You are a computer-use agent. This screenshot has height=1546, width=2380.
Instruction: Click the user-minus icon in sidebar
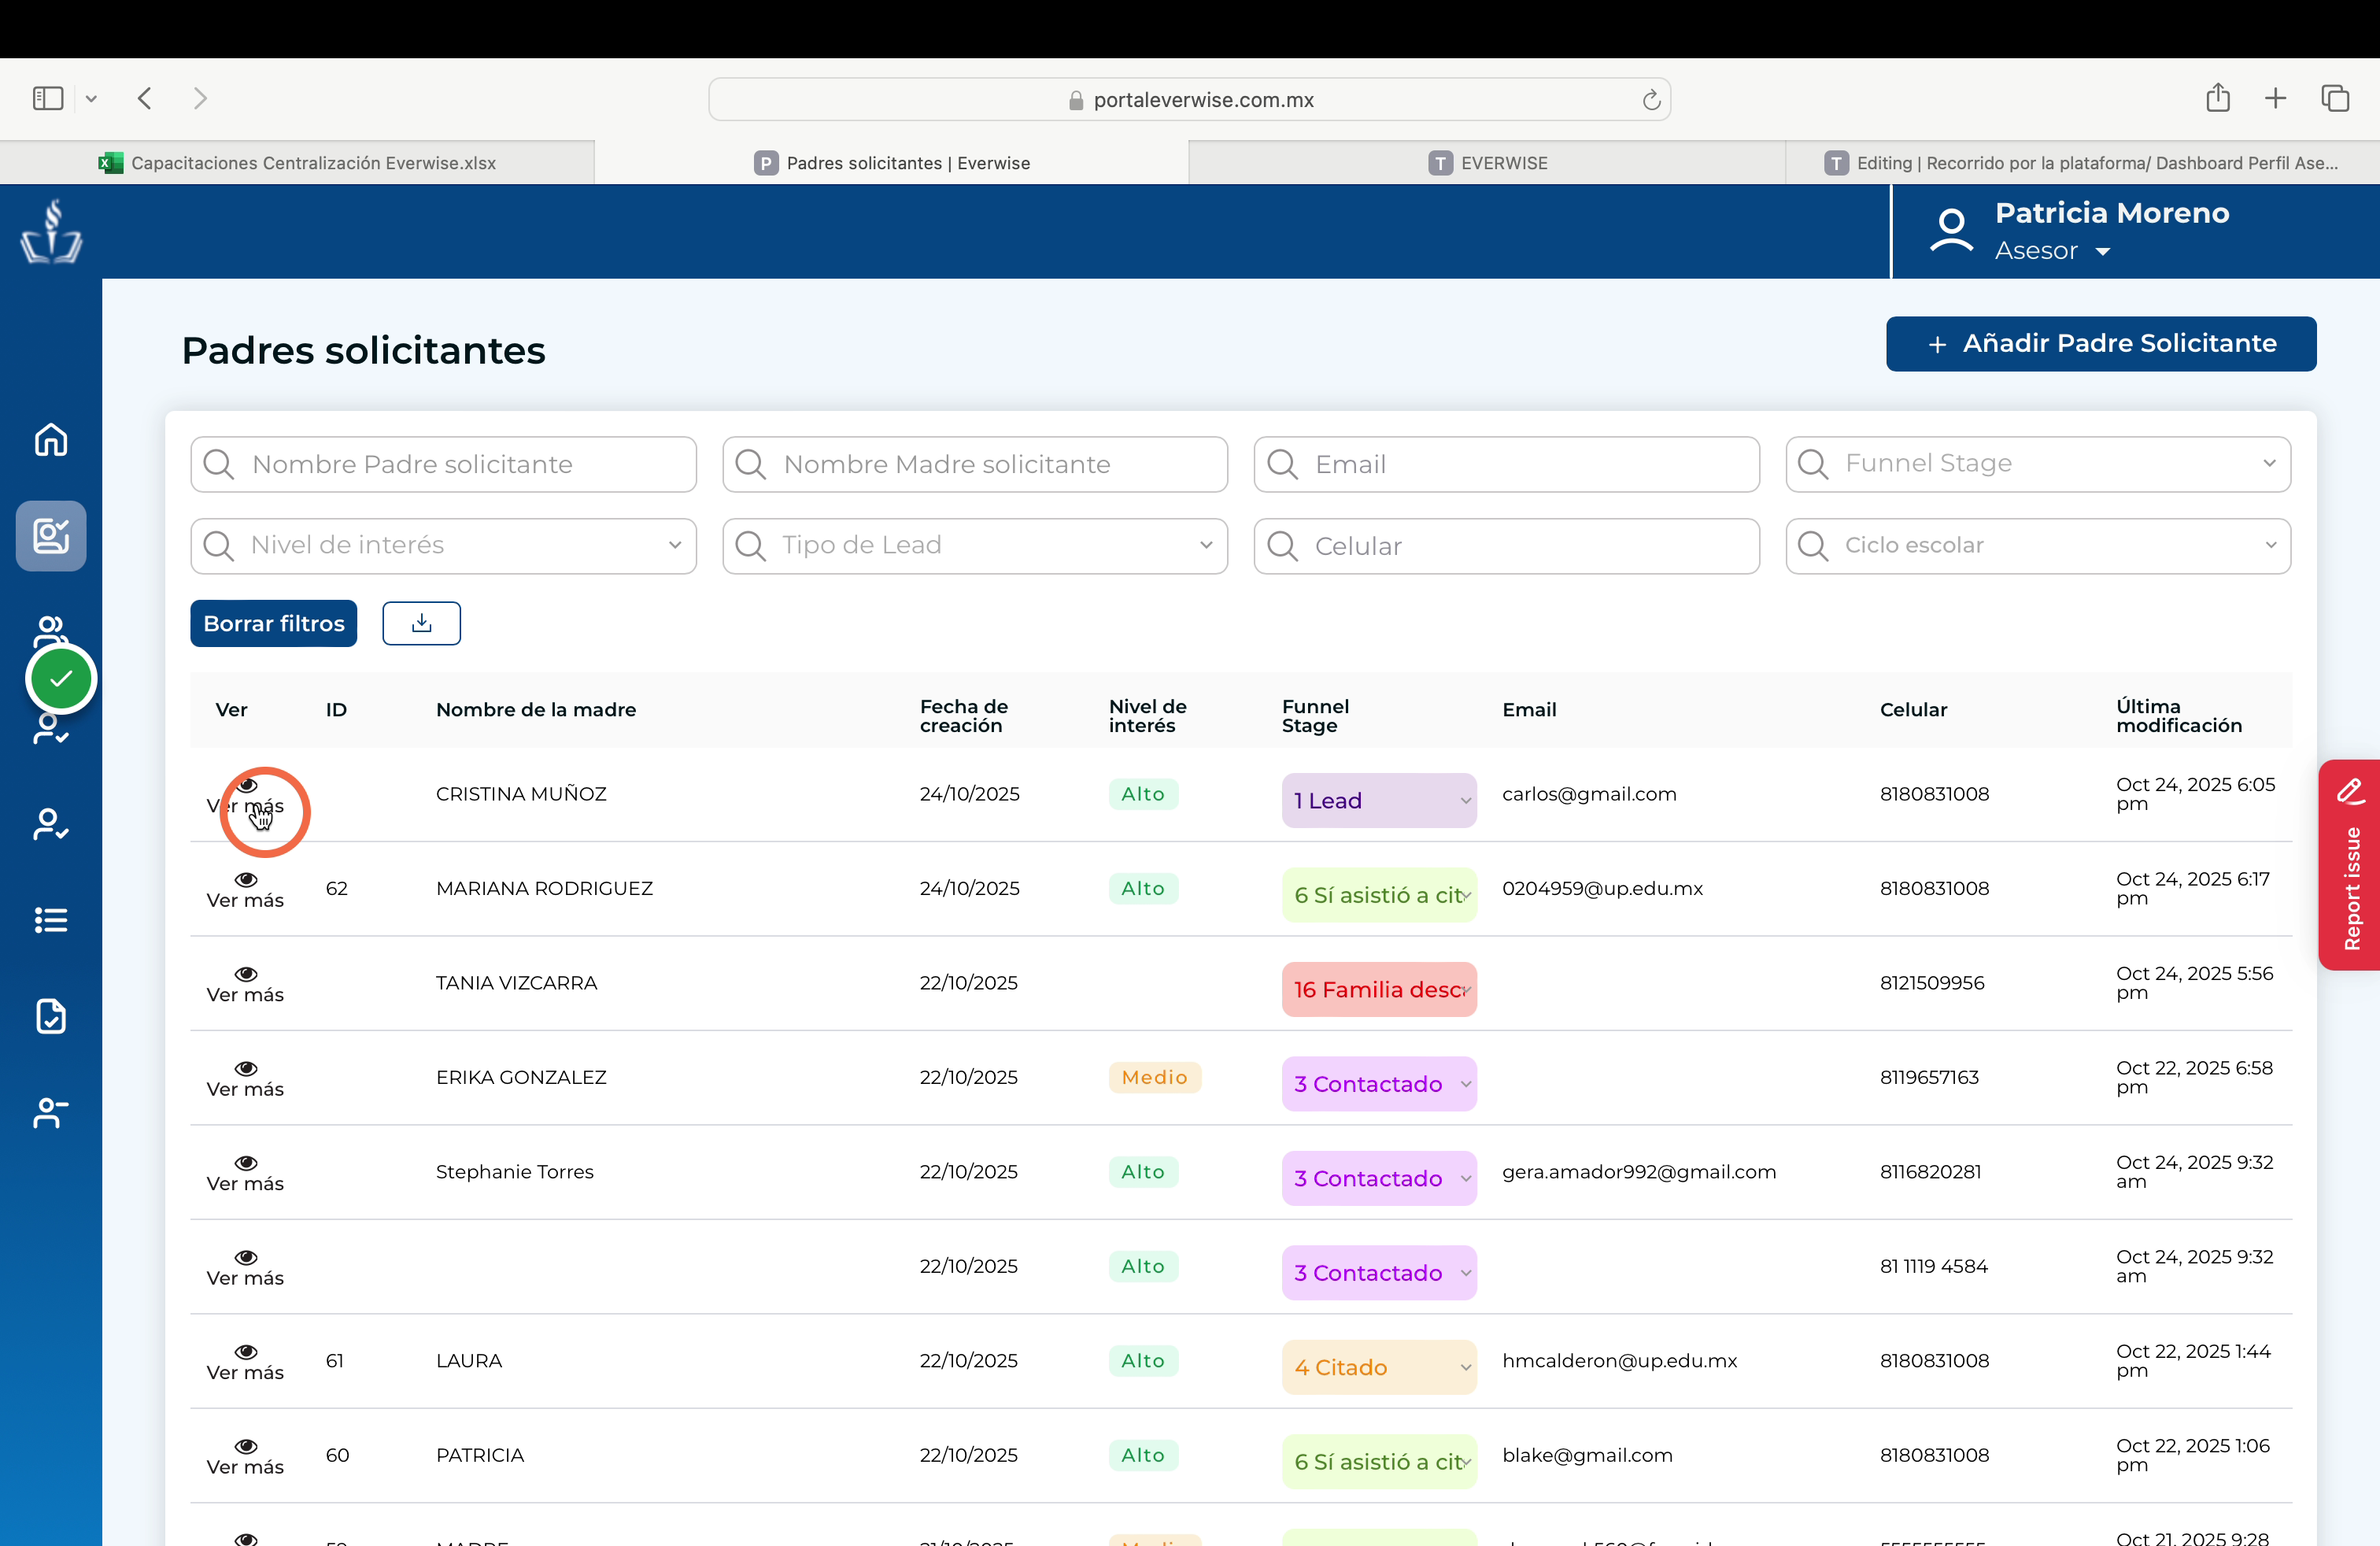click(51, 1112)
